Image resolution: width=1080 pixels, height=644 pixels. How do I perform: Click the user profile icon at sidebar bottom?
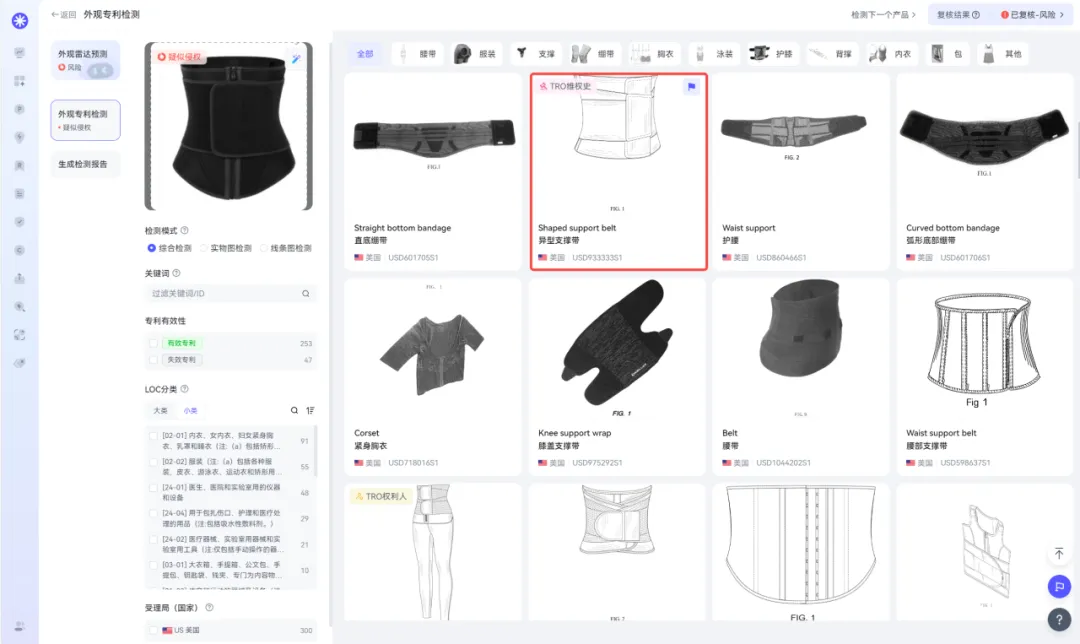point(19,626)
